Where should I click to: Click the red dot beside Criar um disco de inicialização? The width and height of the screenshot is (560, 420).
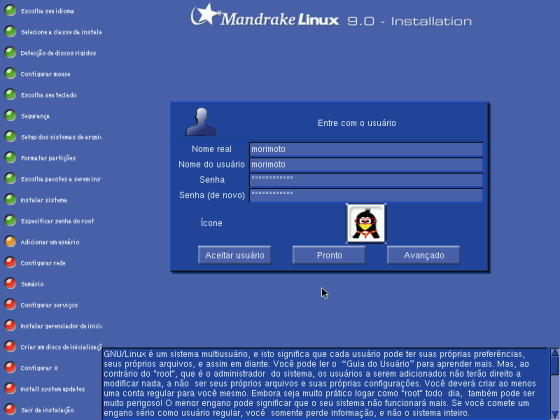point(10,347)
